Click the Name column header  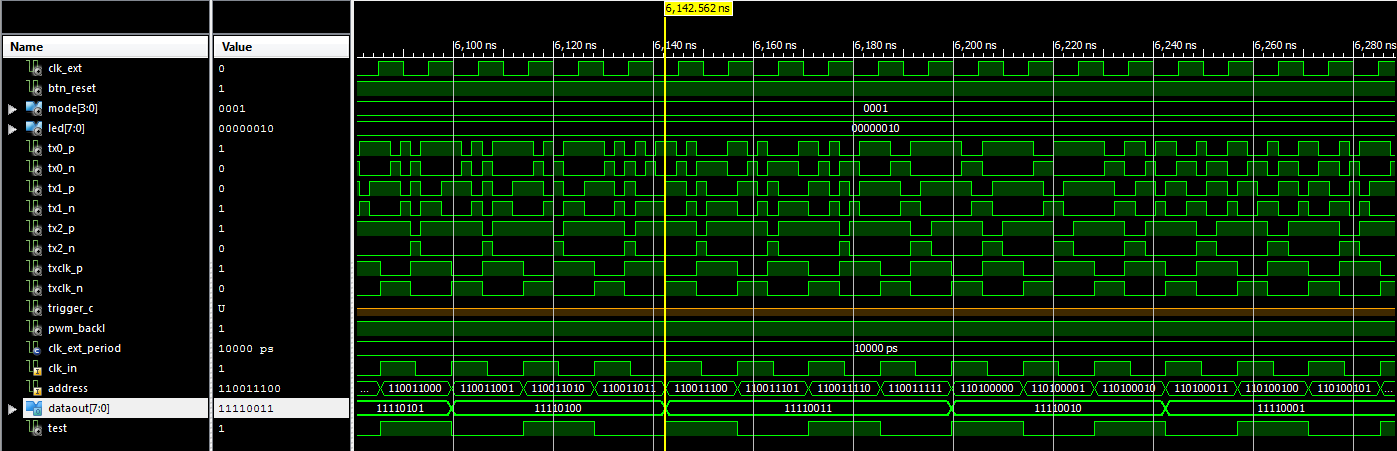tap(105, 47)
